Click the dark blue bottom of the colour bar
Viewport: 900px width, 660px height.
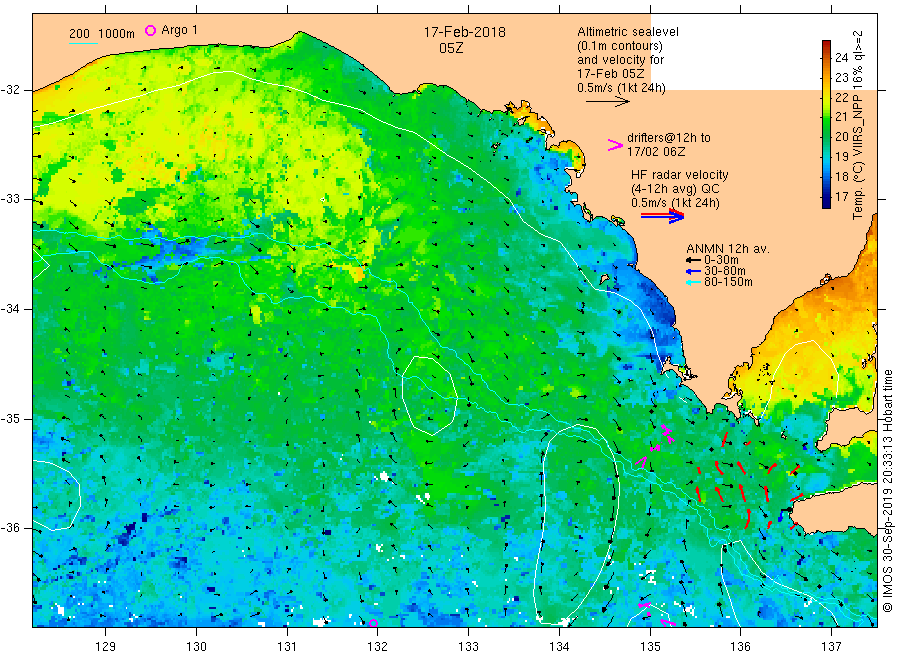(x=826, y=203)
